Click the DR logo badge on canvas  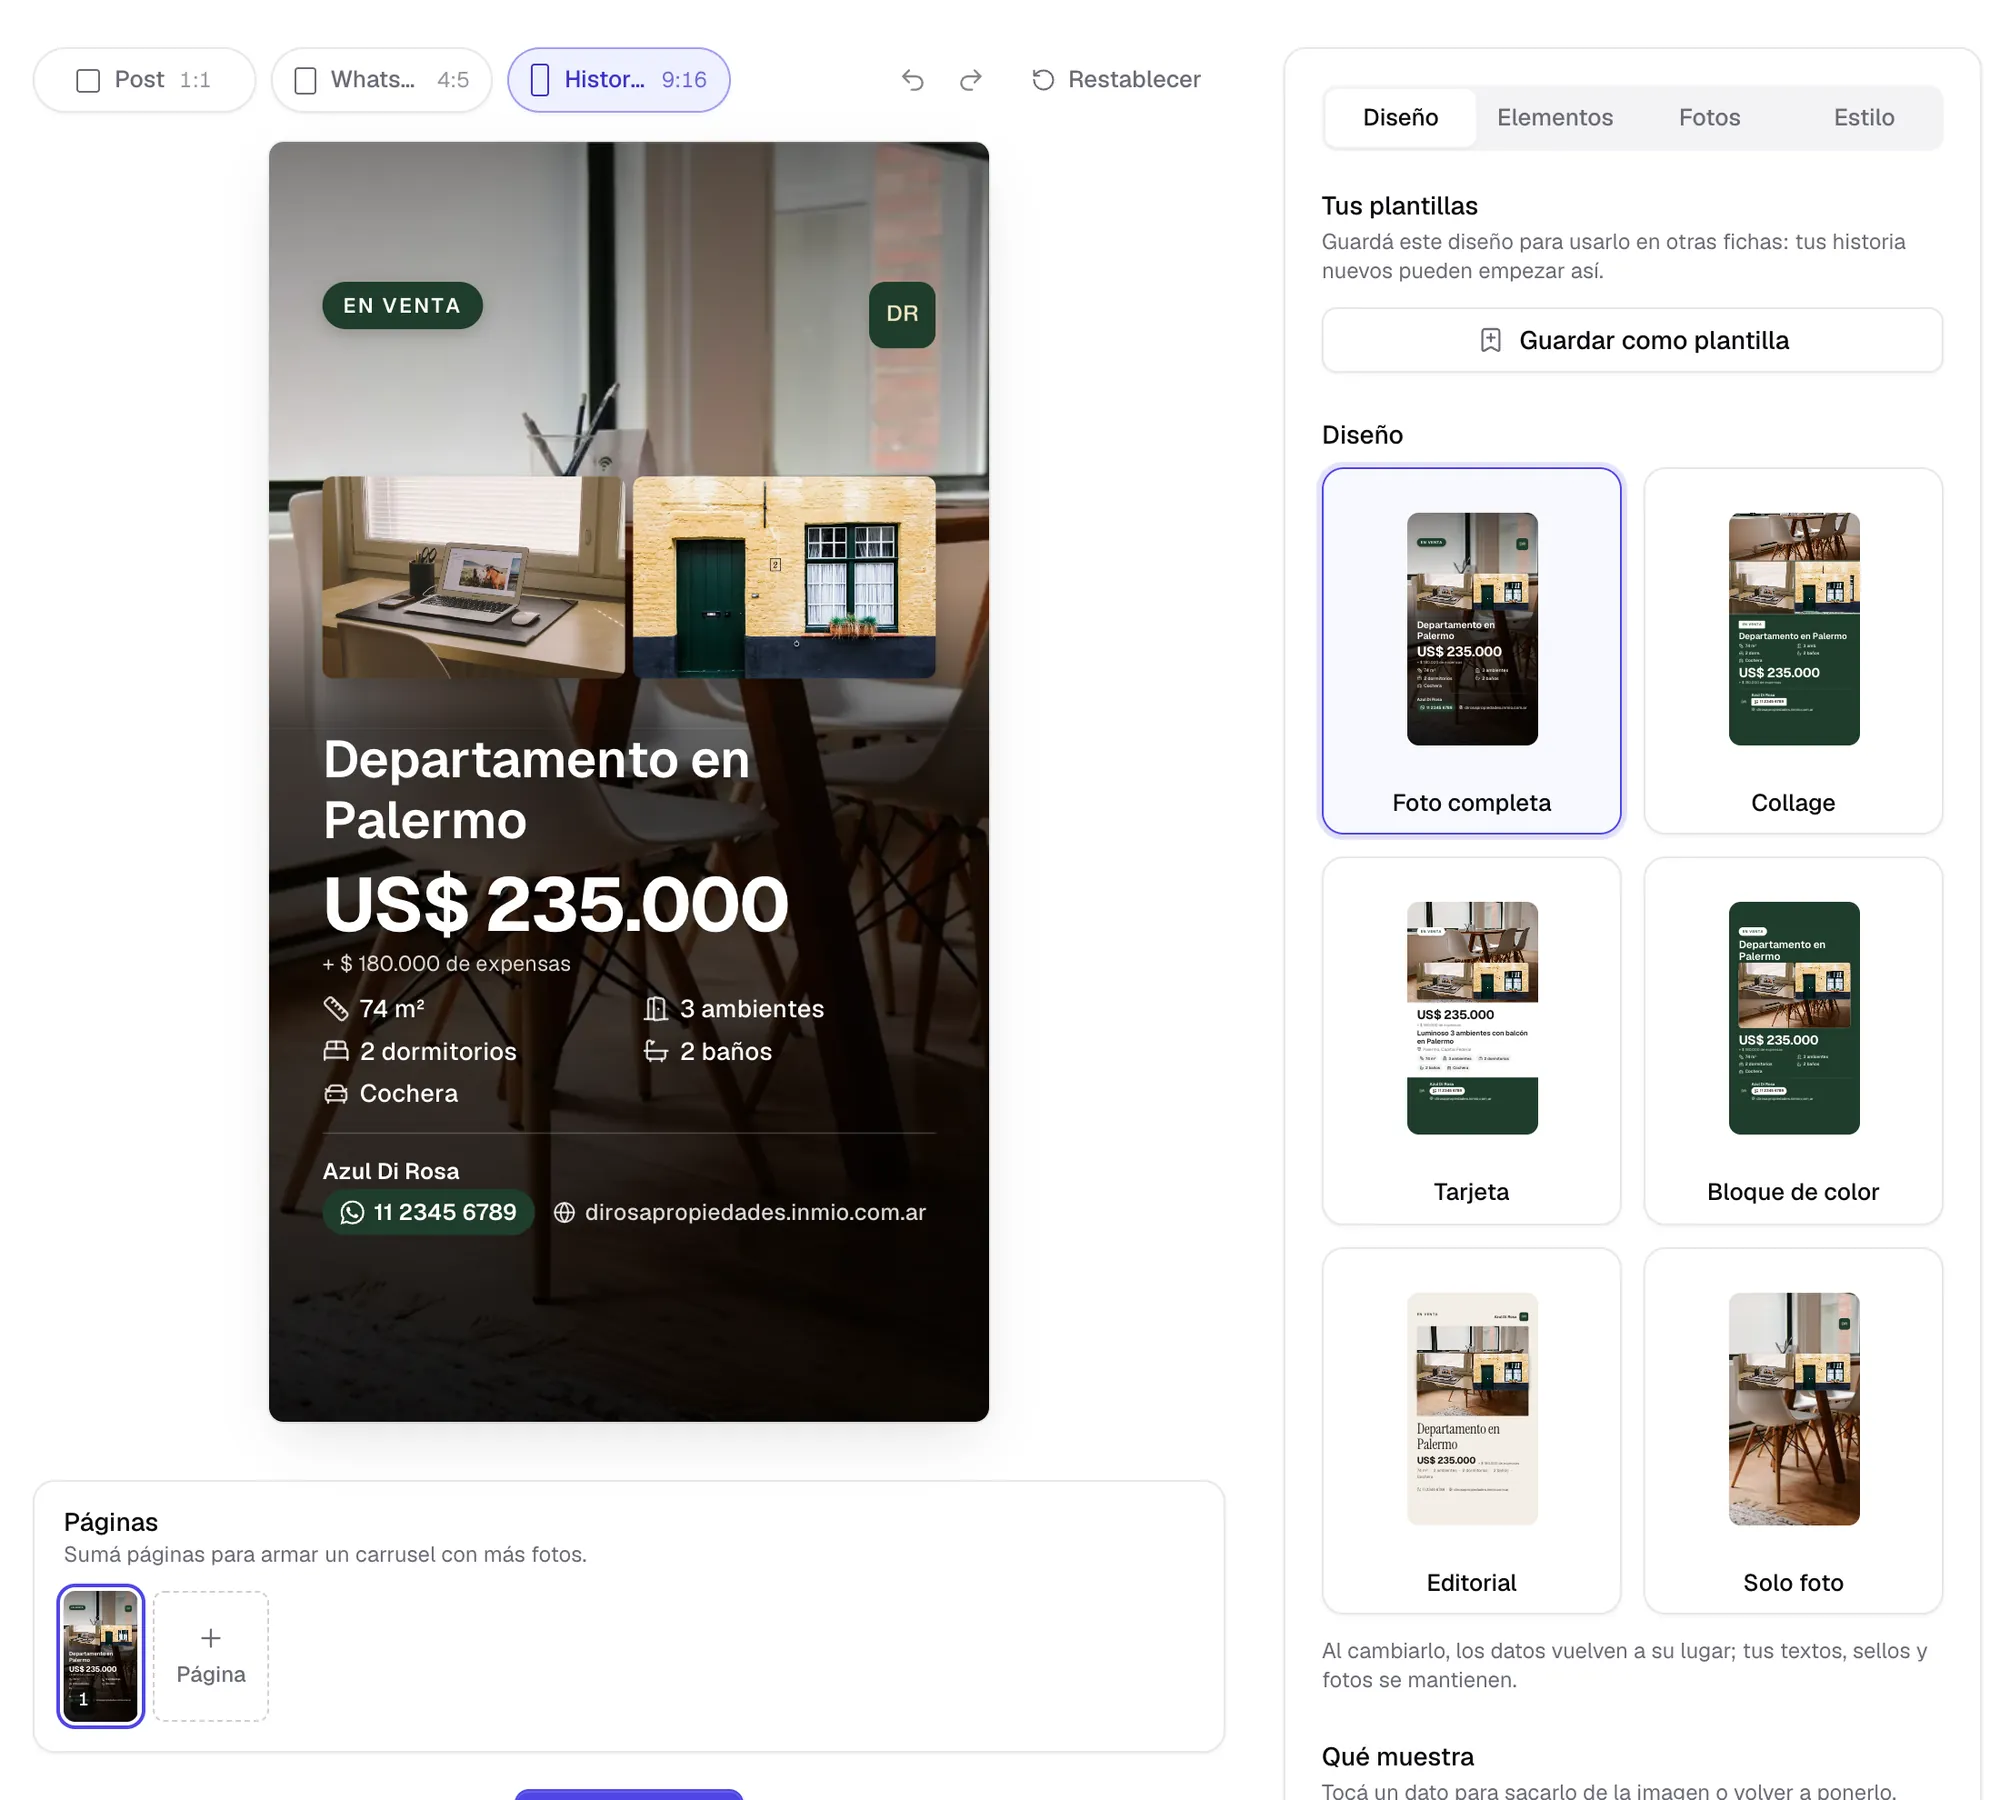coord(902,314)
